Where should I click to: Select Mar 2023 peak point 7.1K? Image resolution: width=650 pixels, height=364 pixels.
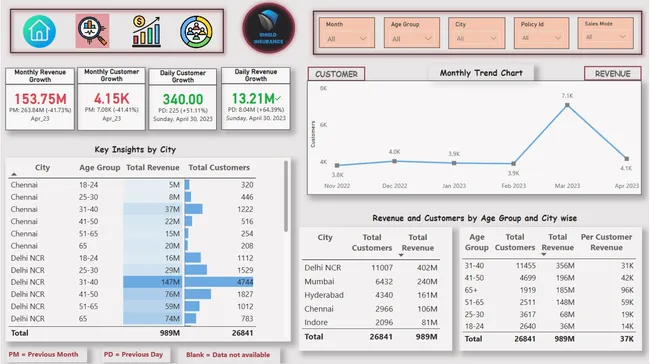(x=567, y=105)
